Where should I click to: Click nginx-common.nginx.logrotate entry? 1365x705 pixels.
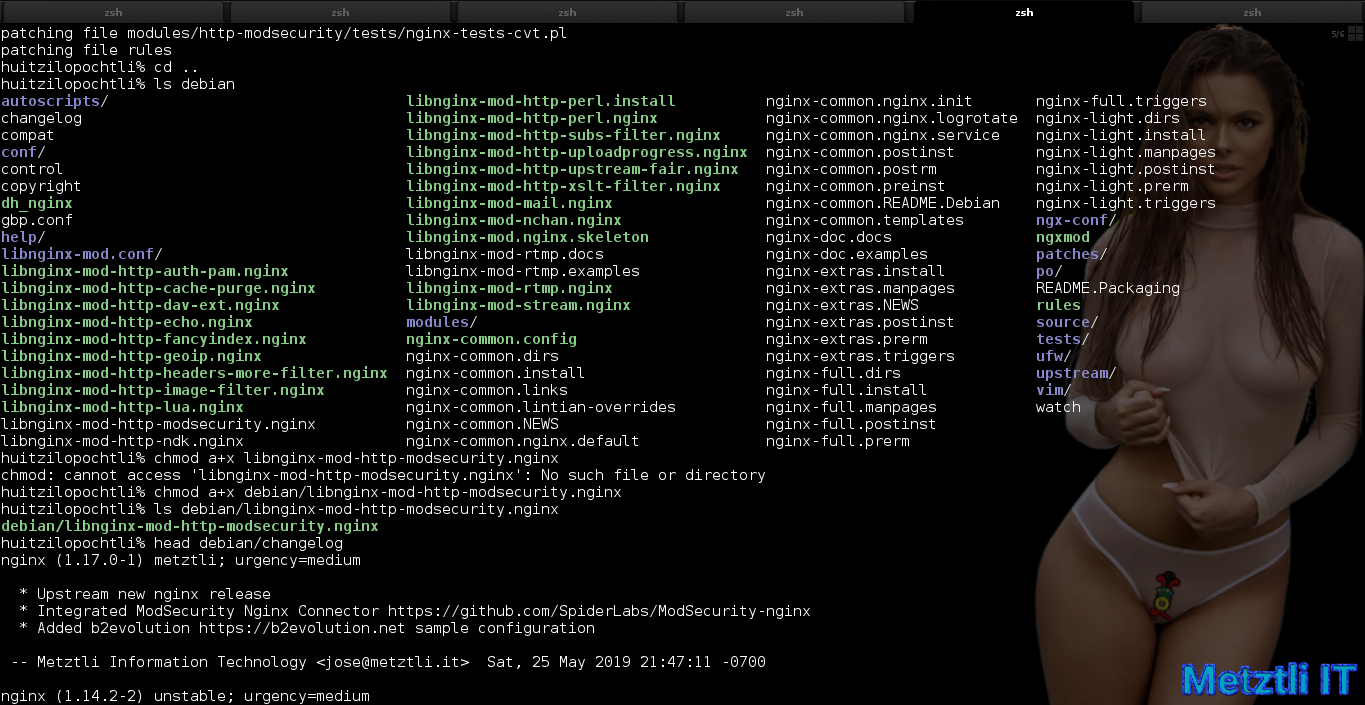[x=892, y=118]
